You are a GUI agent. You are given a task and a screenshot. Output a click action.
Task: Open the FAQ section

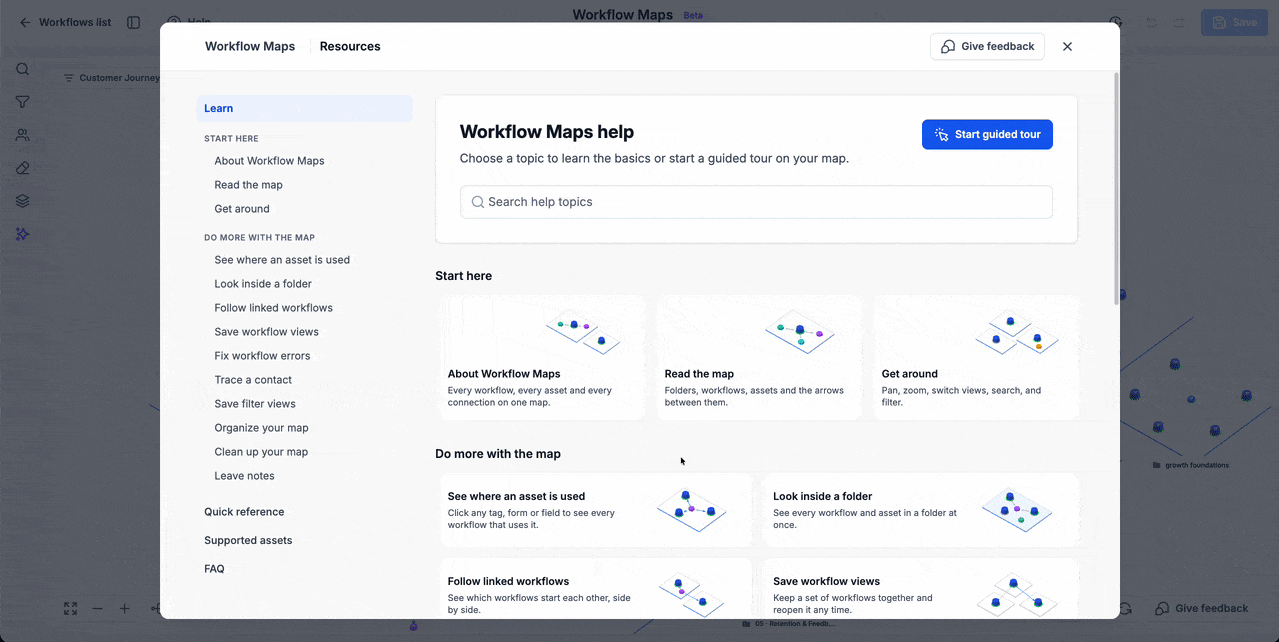pos(214,569)
